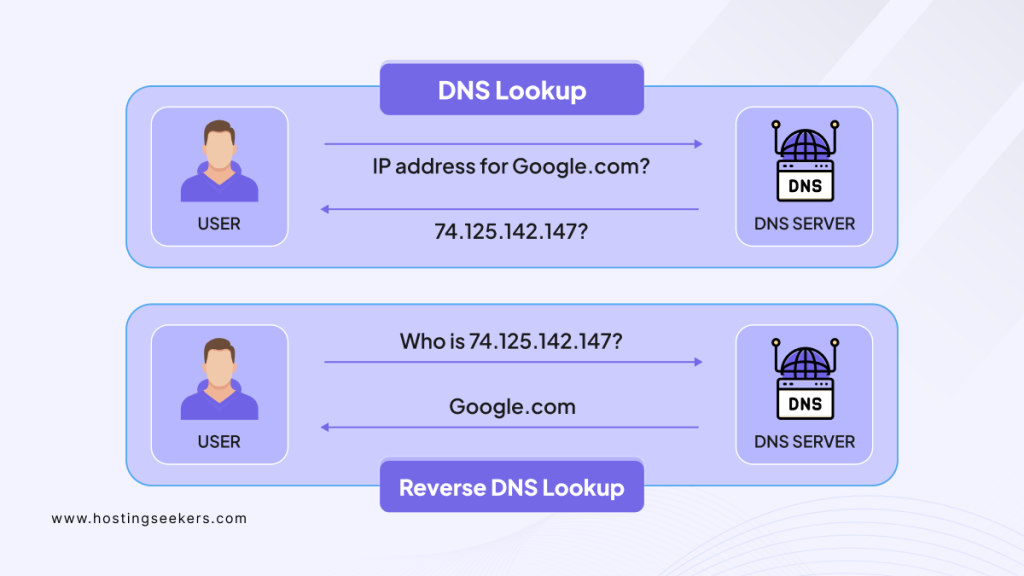Click the 'Google.com' response label
The image size is (1024, 576).
[x=511, y=407]
